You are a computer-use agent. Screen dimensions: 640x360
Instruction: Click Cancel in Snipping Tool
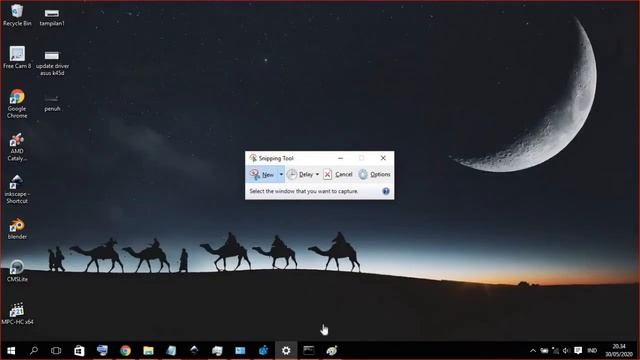coord(338,174)
